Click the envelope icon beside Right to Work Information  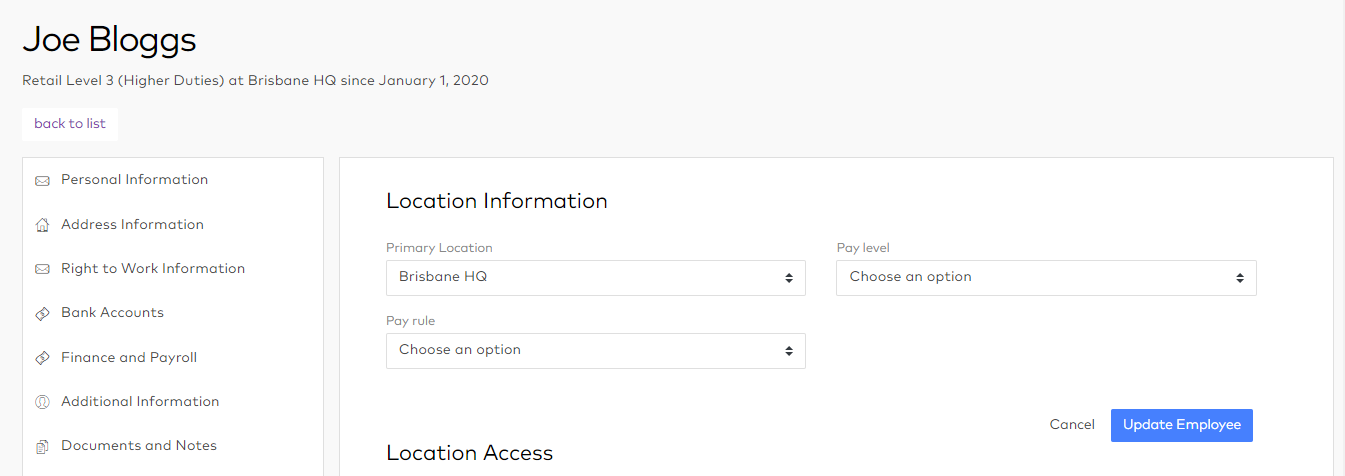point(42,269)
